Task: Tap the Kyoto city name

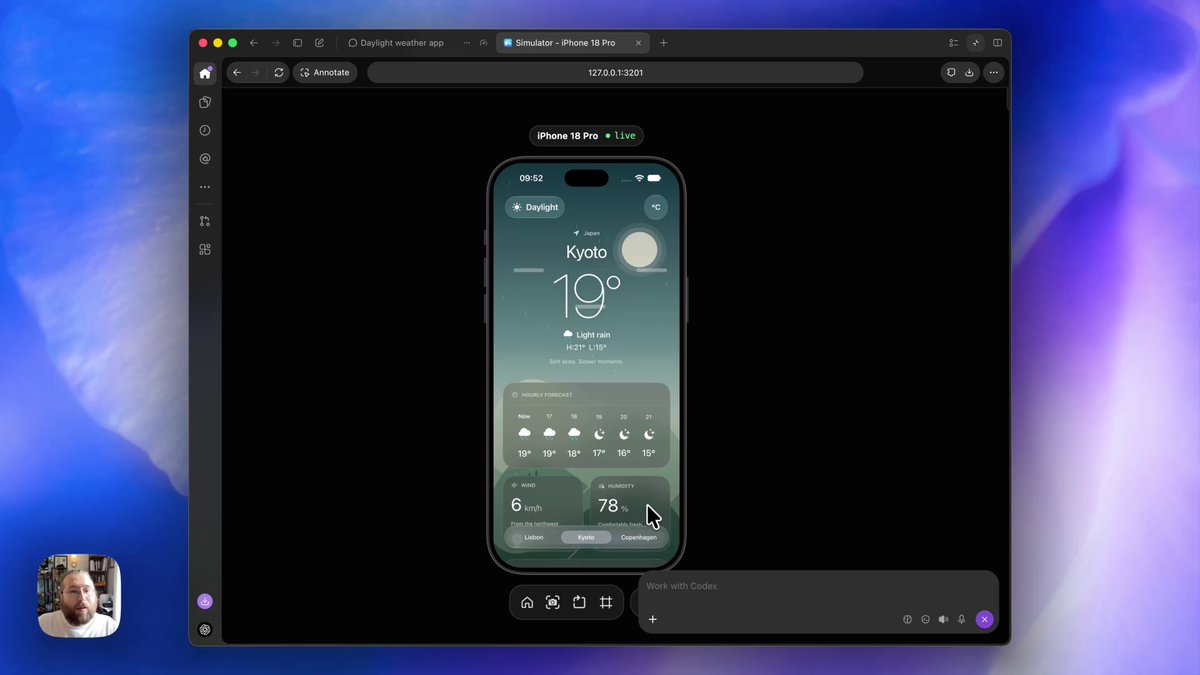Action: (x=586, y=252)
